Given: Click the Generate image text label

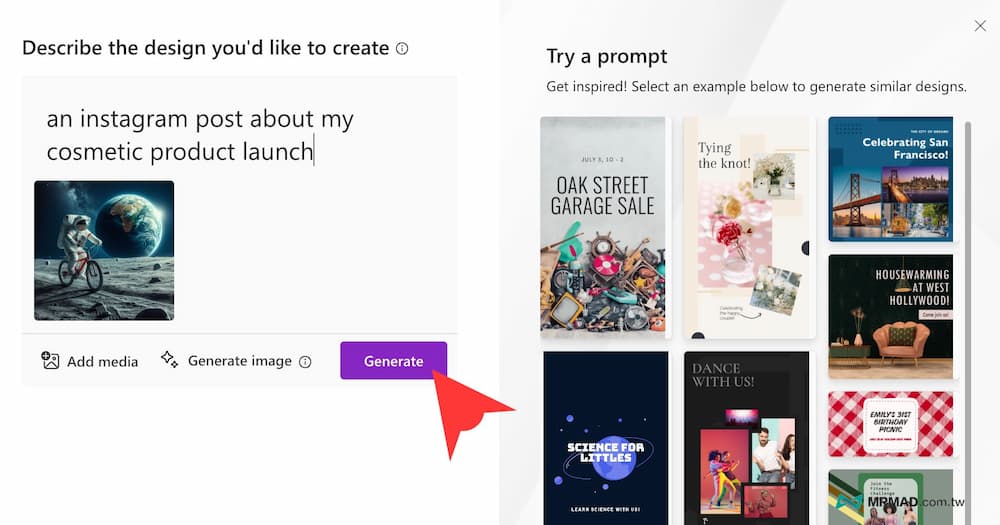Looking at the screenshot, I should tap(240, 361).
